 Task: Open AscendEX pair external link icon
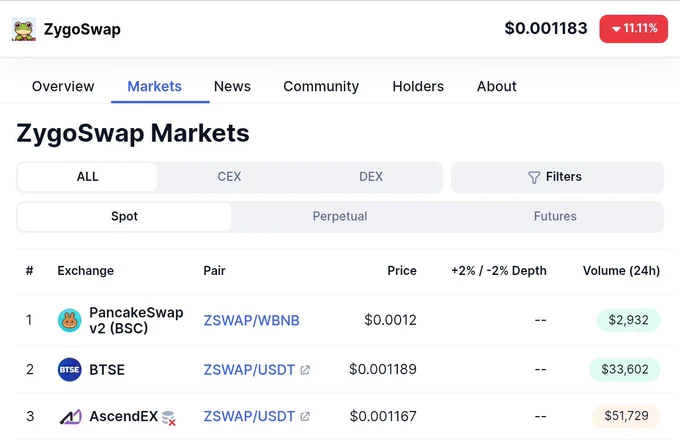coord(305,416)
